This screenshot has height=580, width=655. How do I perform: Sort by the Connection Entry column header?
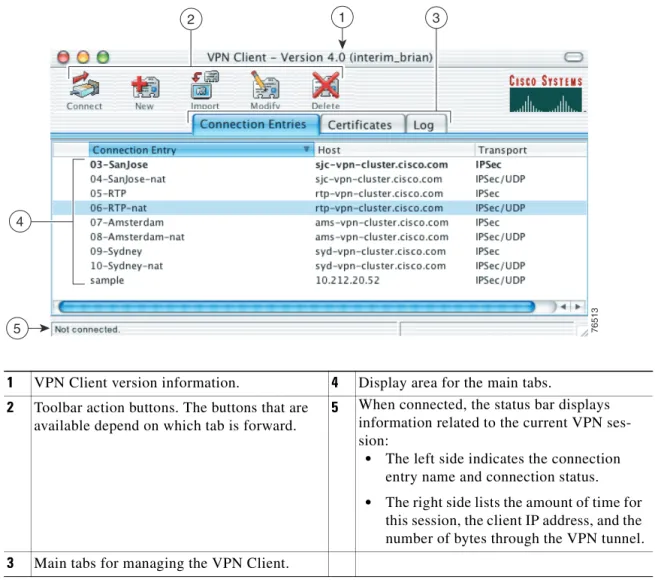pyautogui.click(x=201, y=150)
